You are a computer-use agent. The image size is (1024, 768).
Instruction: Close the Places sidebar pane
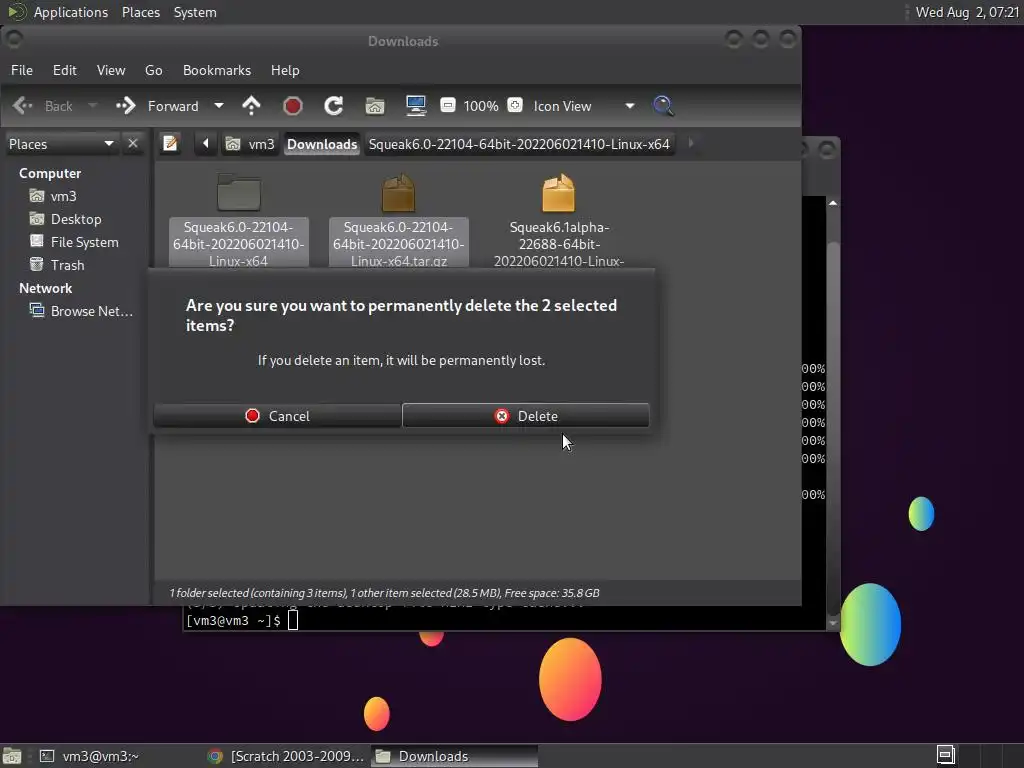tap(133, 143)
